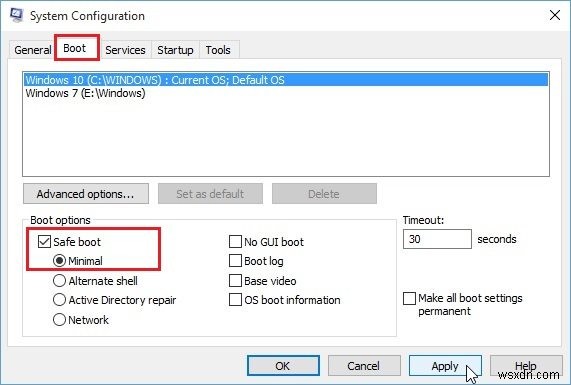Open Advanced options dialog
This screenshot has width=571, height=385.
tap(86, 194)
